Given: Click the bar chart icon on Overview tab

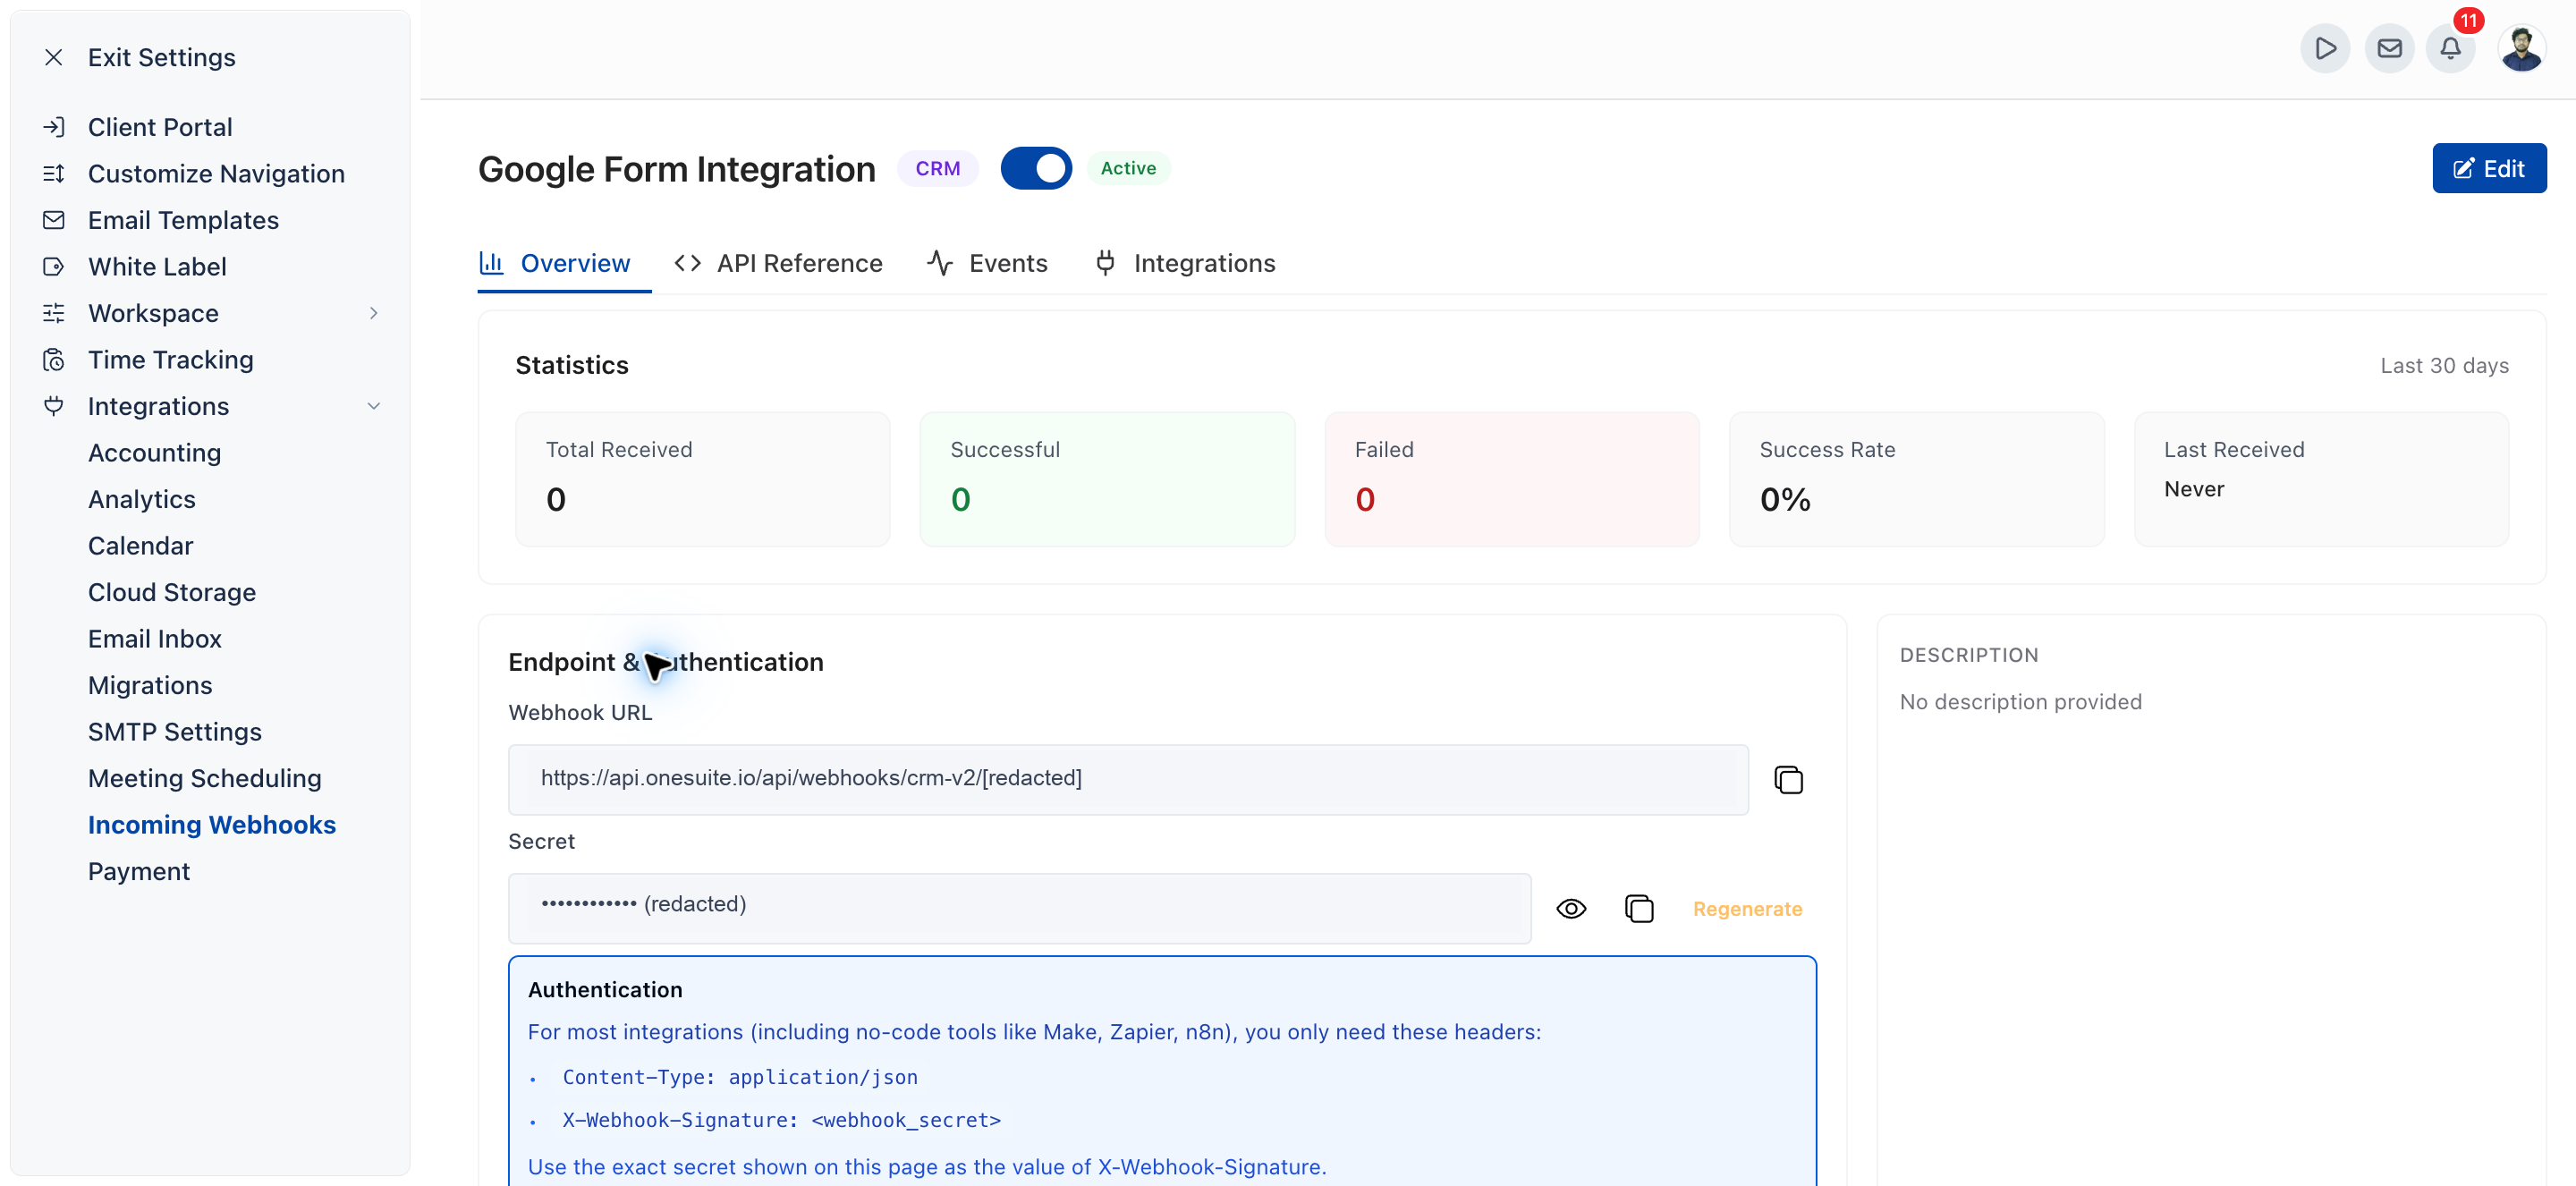Looking at the screenshot, I should [x=491, y=263].
